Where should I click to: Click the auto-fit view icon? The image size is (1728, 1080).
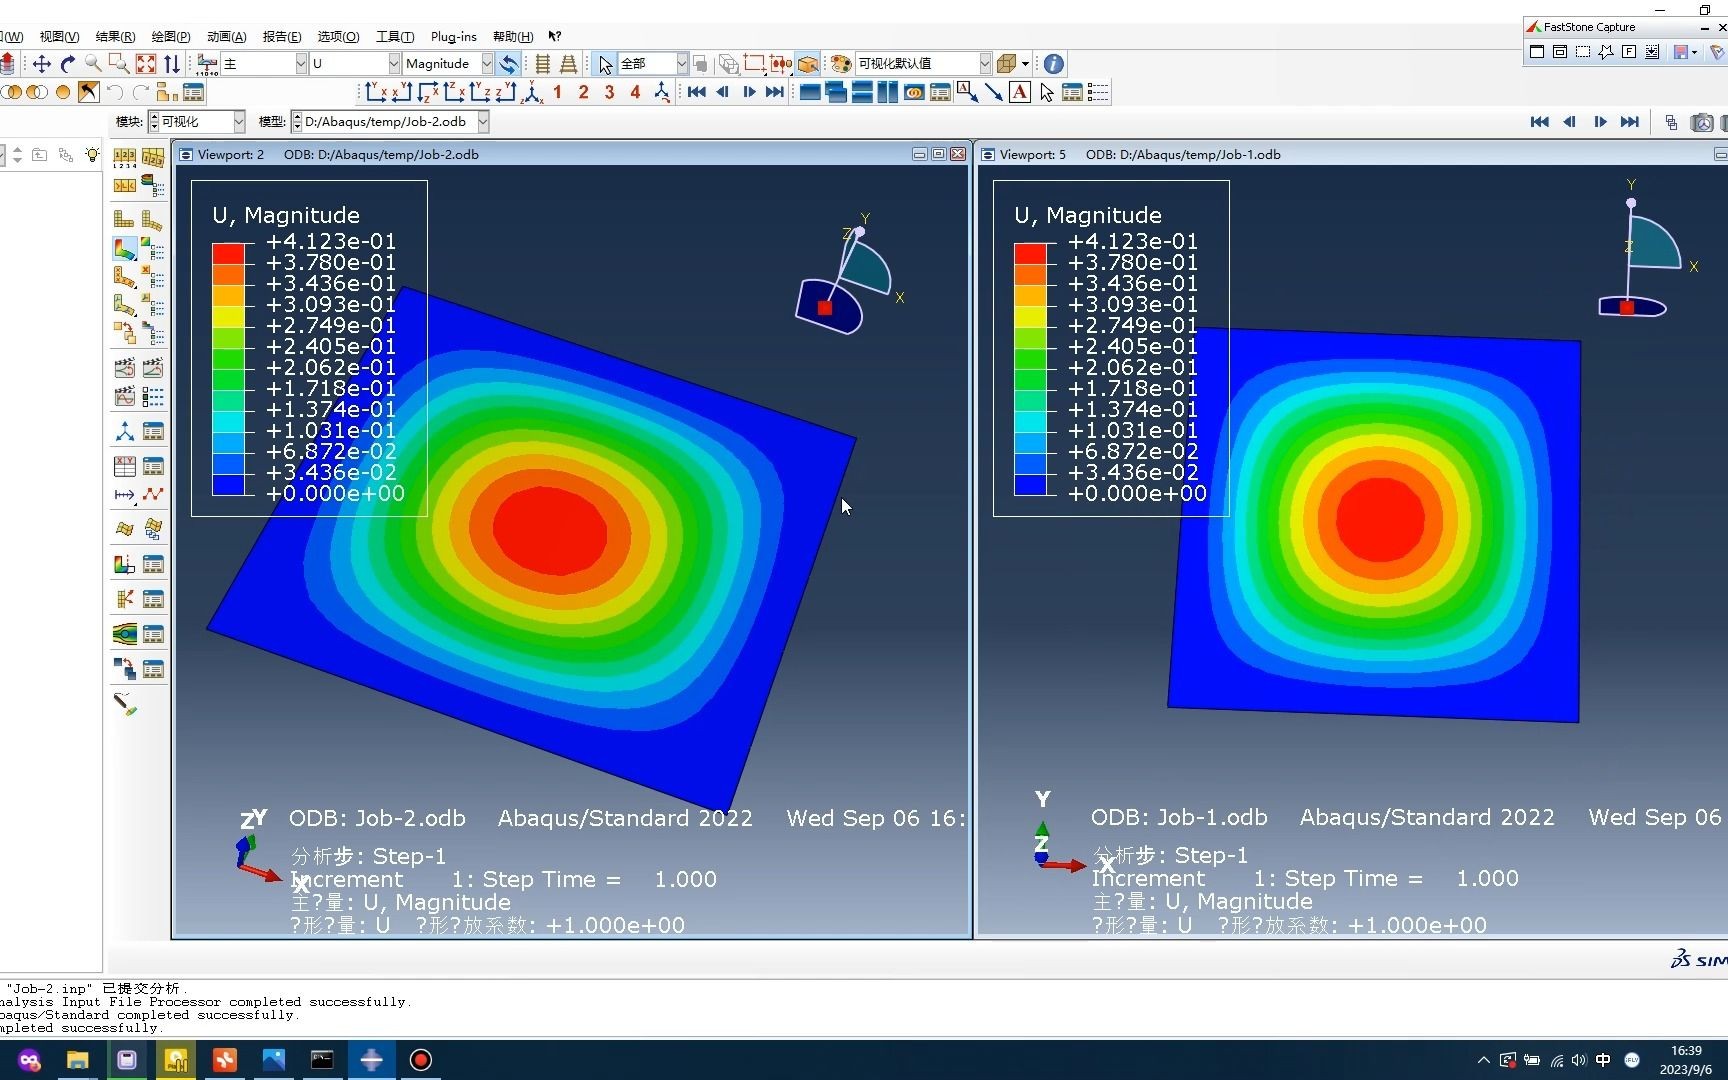[x=145, y=63]
